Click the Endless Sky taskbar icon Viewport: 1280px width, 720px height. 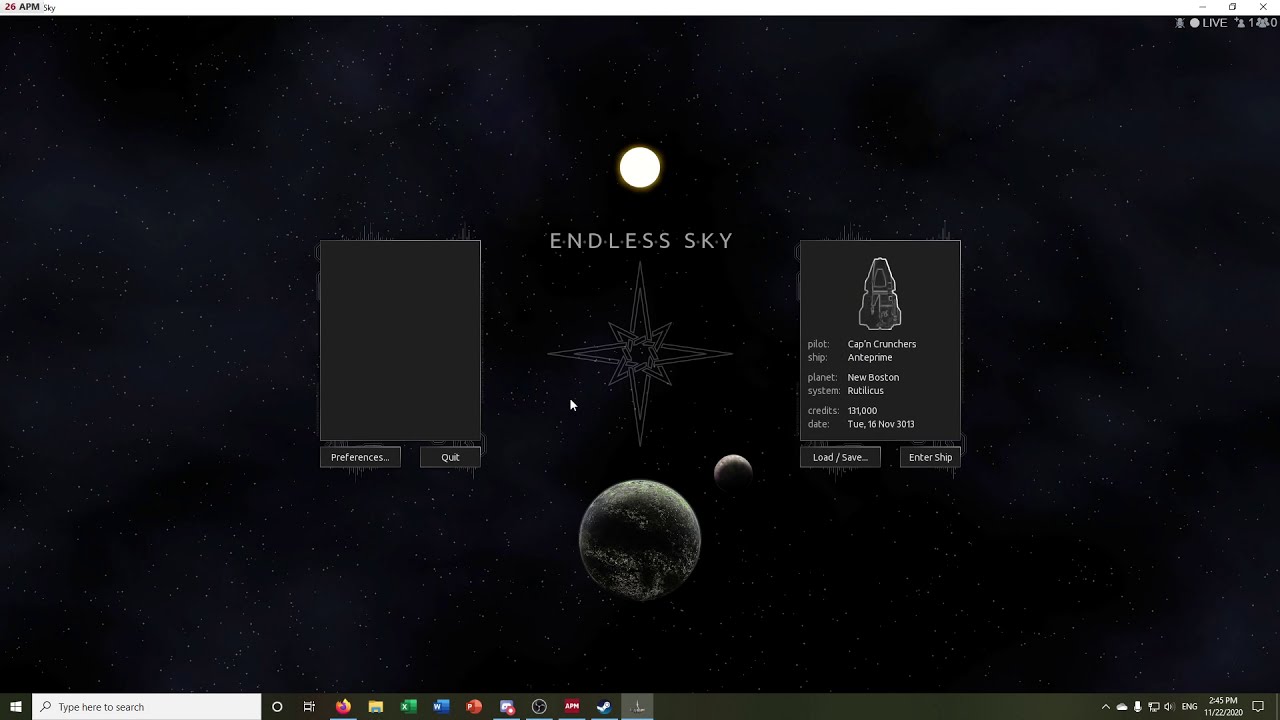tap(637, 707)
